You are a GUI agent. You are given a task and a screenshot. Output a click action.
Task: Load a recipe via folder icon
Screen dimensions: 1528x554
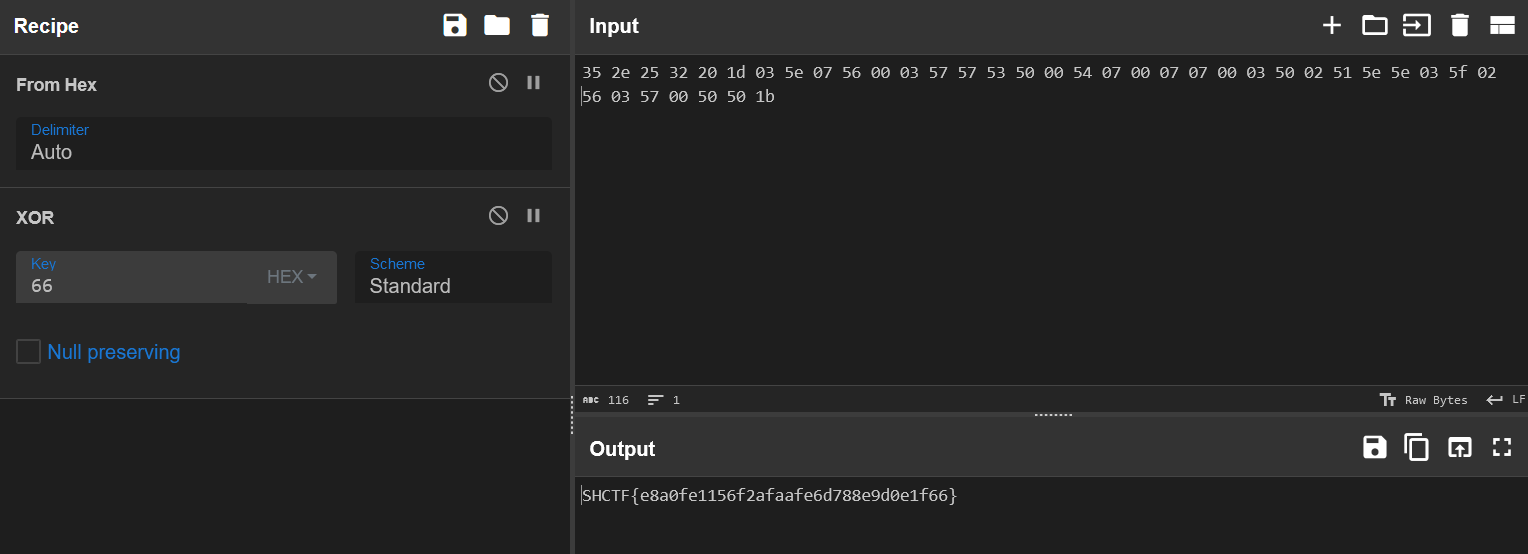[497, 25]
